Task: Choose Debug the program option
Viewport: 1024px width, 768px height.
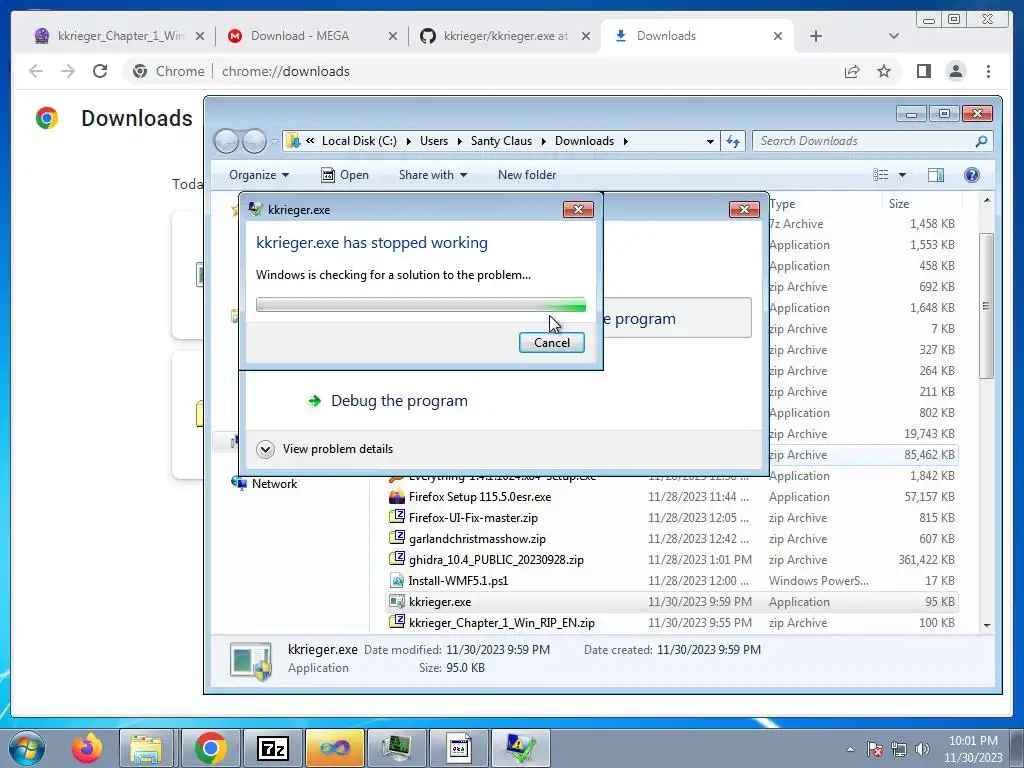Action: (399, 401)
